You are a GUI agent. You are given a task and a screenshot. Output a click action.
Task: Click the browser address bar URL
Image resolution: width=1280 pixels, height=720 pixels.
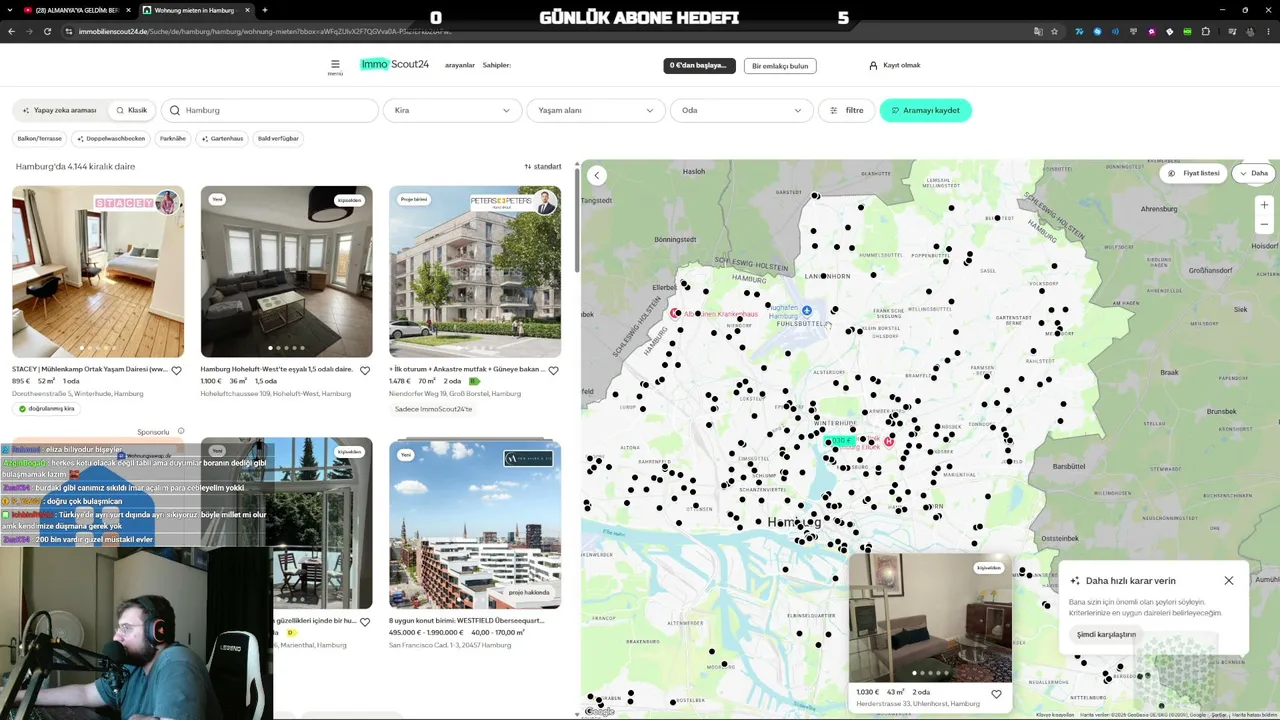(265, 31)
